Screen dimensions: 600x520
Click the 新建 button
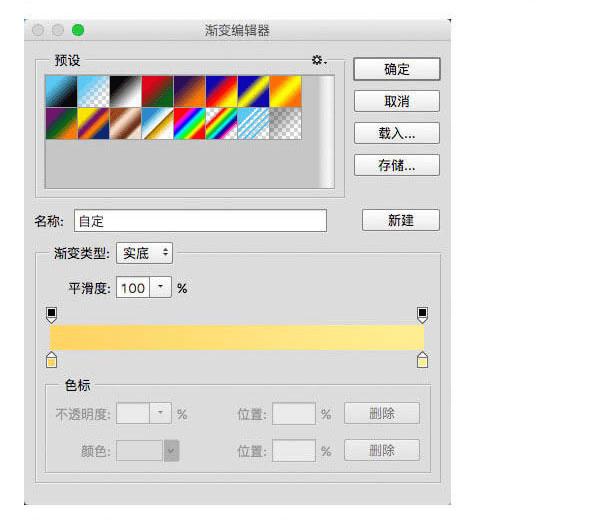click(401, 220)
